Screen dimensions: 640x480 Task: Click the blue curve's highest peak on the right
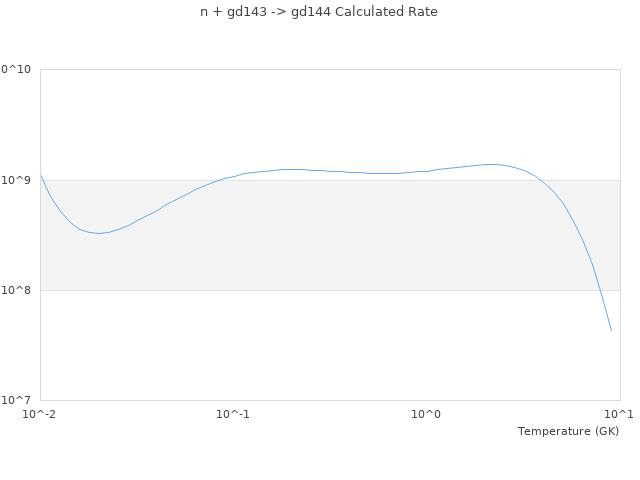pos(490,164)
